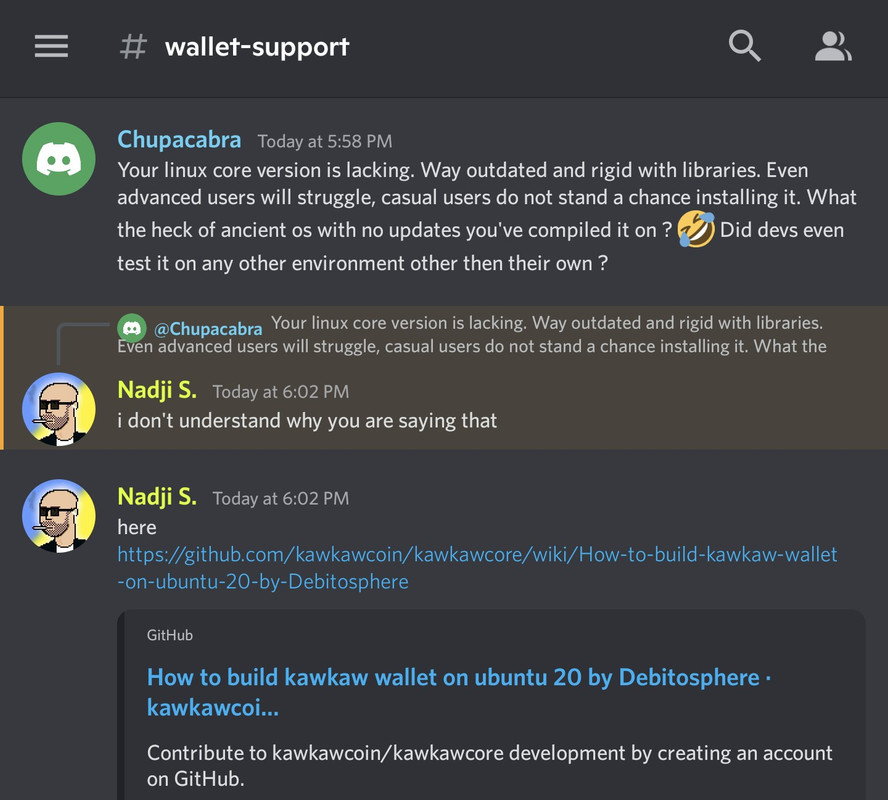Open the github.com kawkawcore wiki URL
The width and height of the screenshot is (888, 800).
point(477,568)
